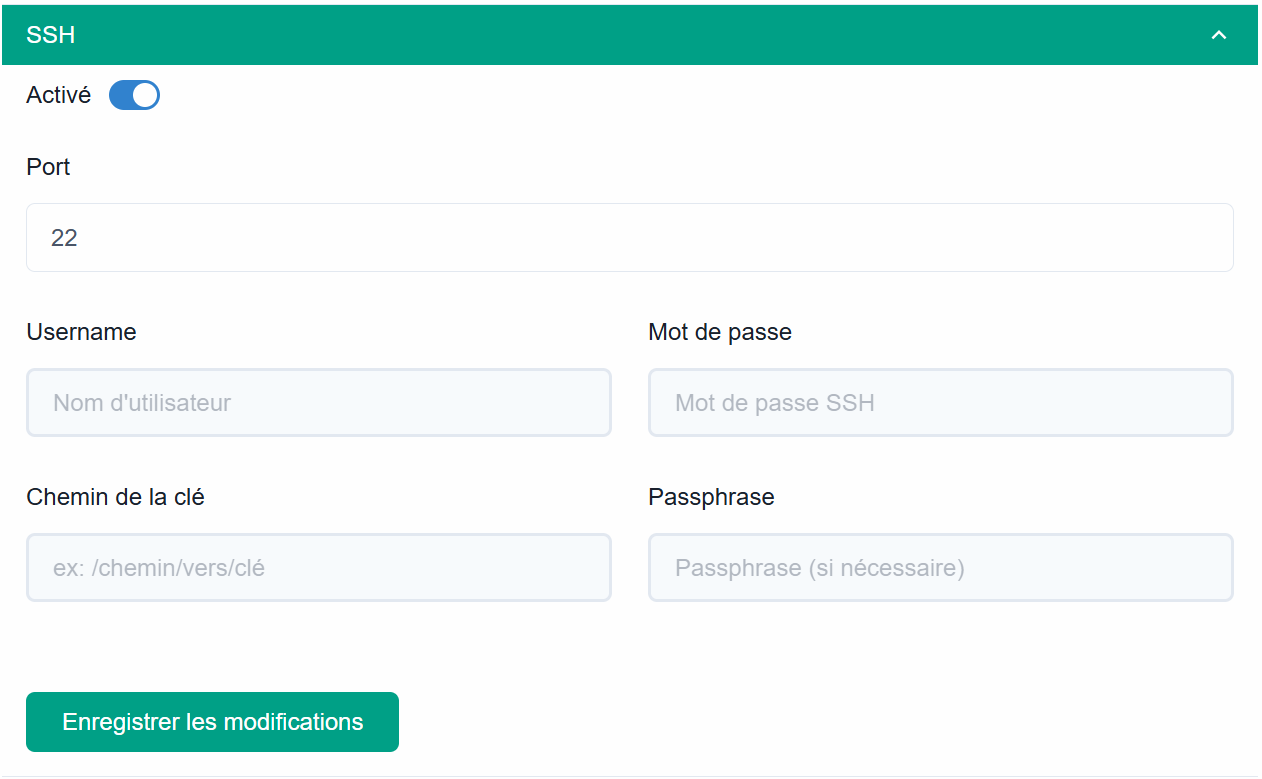Focus the Nom d'utilisateur input field

point(319,402)
